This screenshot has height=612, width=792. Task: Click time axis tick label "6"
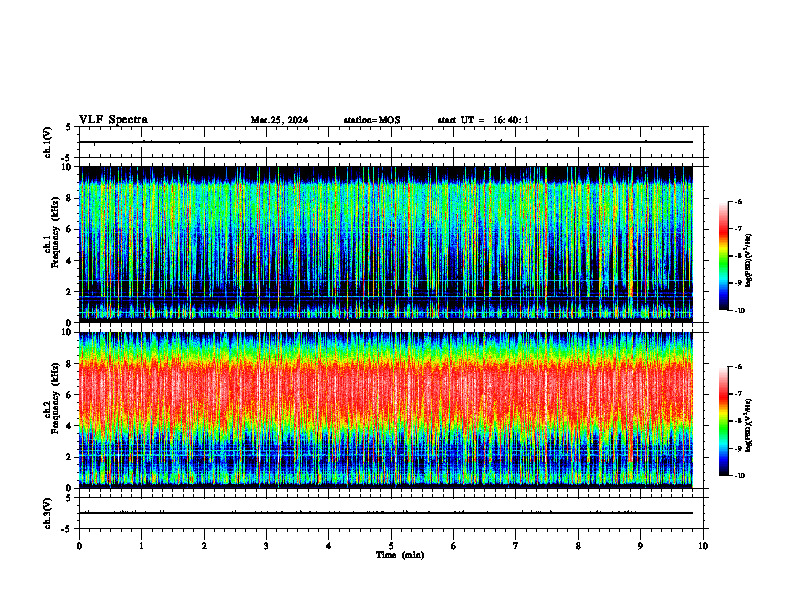click(454, 546)
